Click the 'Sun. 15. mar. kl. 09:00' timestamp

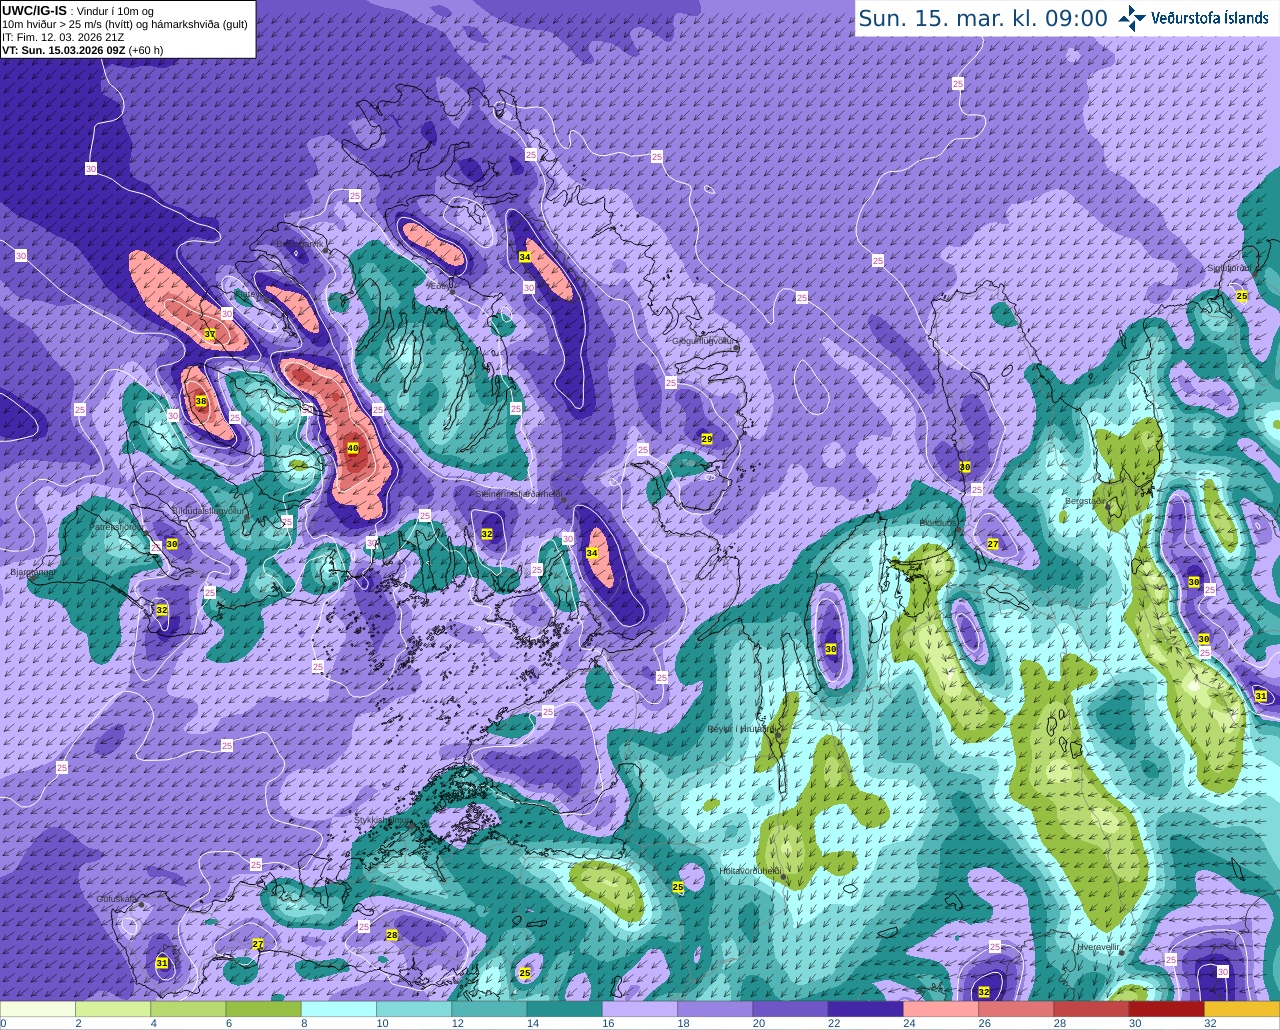coord(983,18)
